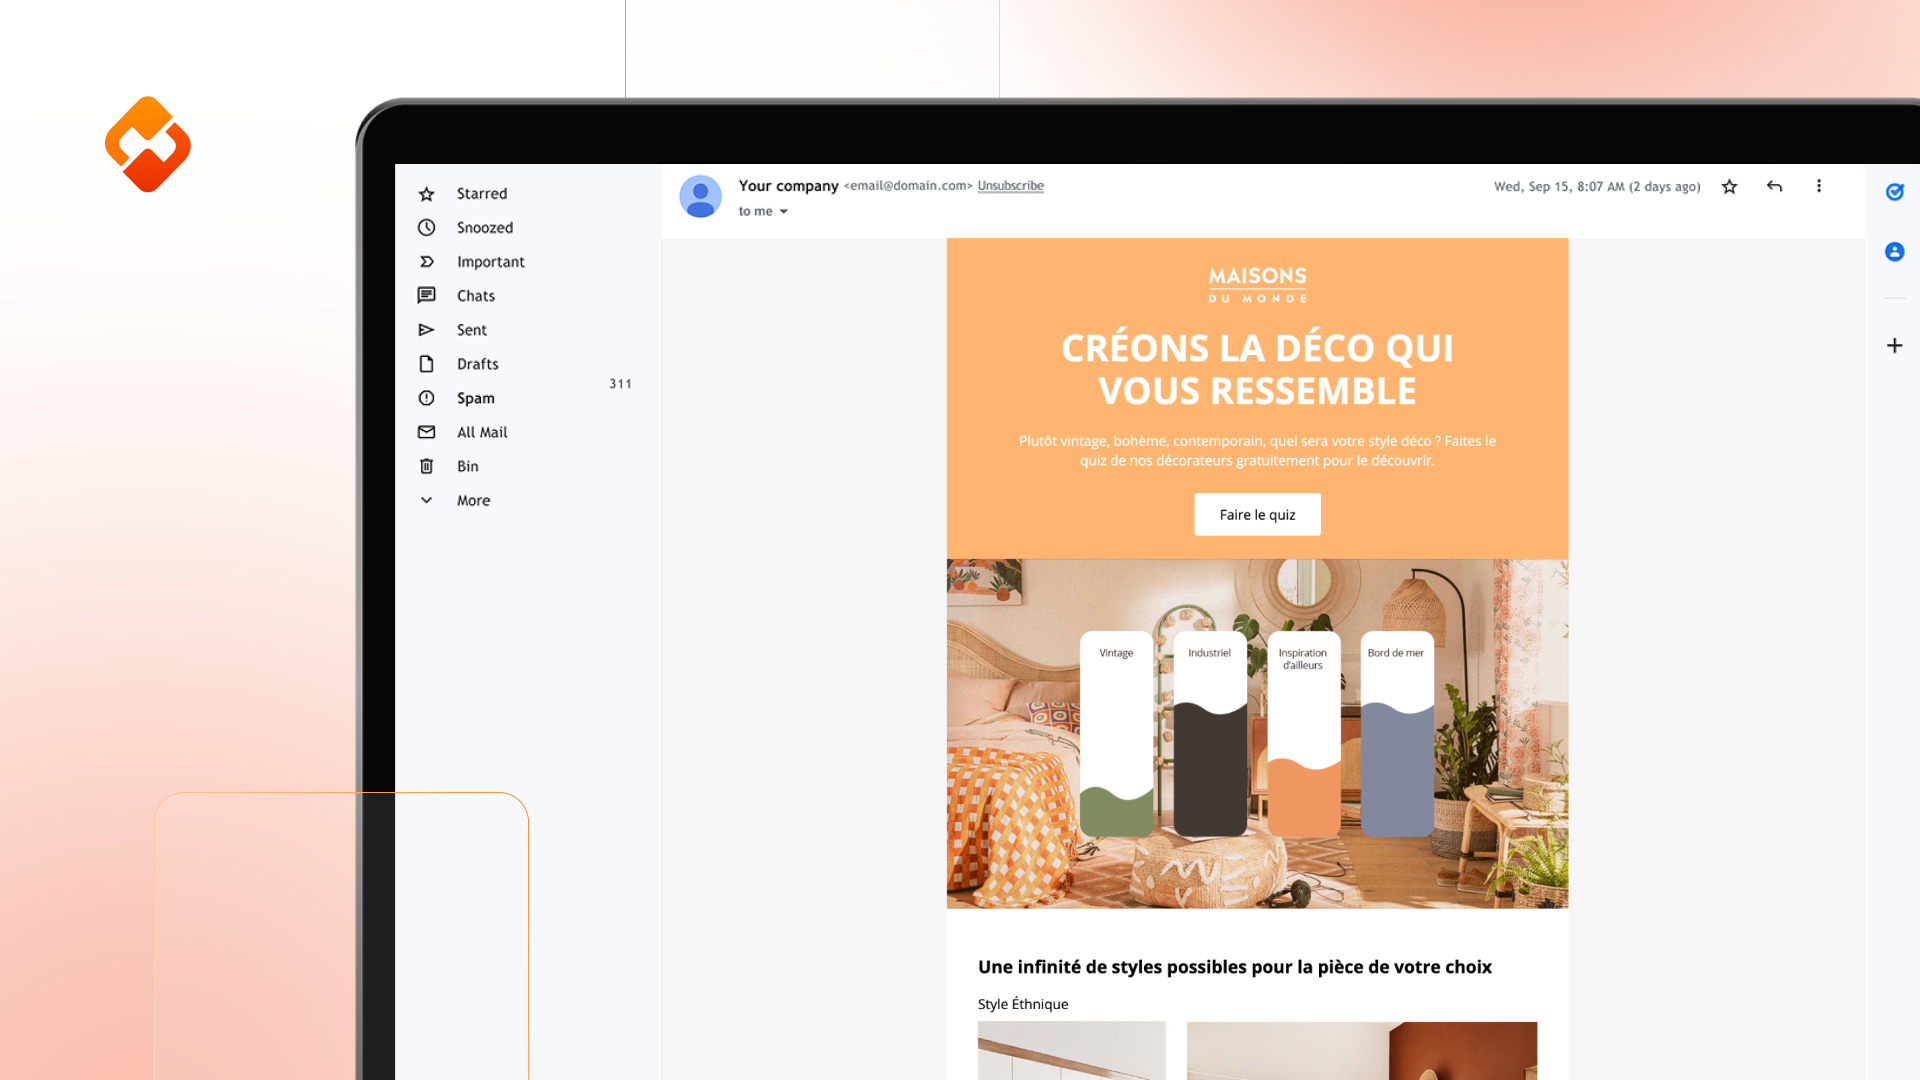Open the Starred folder
This screenshot has width=1920, height=1080.
coord(482,194)
